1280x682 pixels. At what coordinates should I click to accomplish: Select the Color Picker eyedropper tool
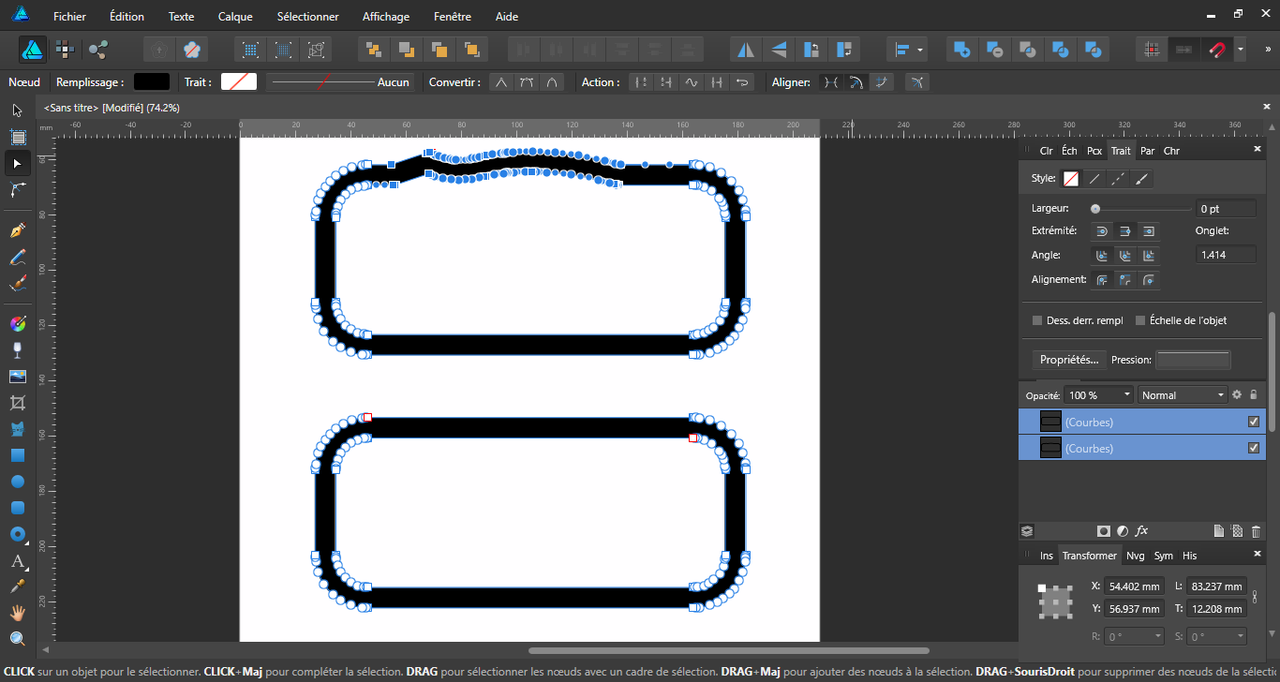[x=17, y=586]
